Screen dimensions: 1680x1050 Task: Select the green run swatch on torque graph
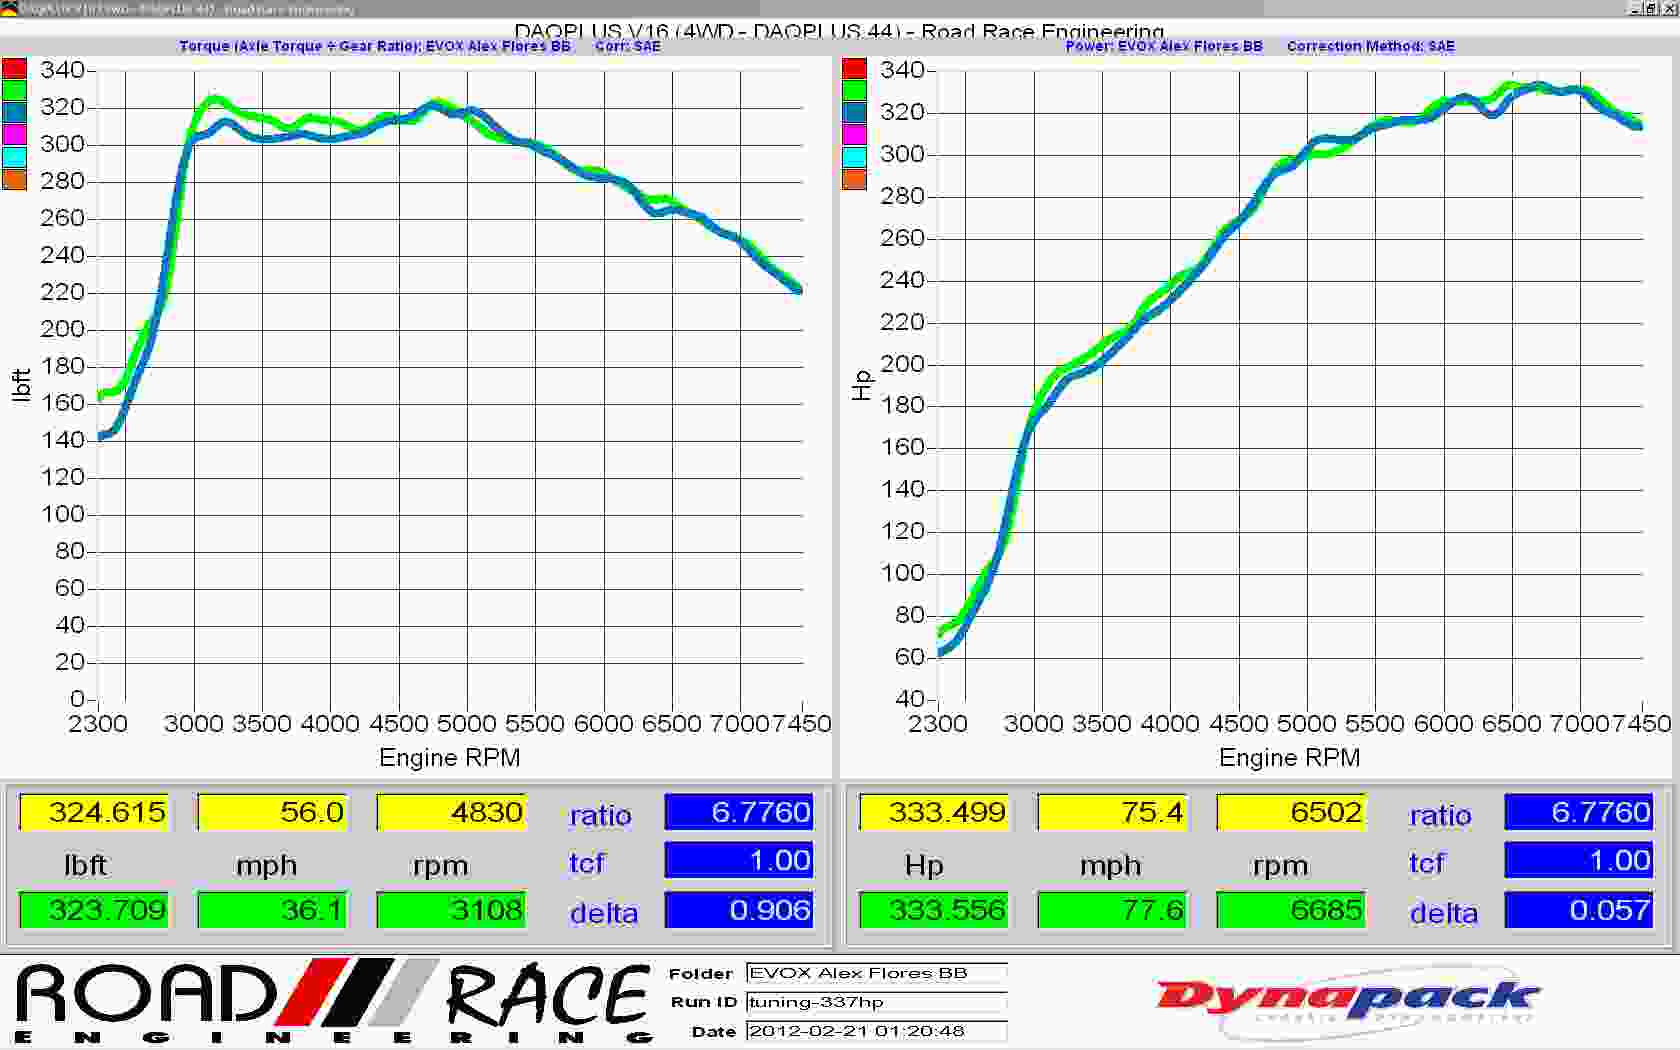(14, 91)
